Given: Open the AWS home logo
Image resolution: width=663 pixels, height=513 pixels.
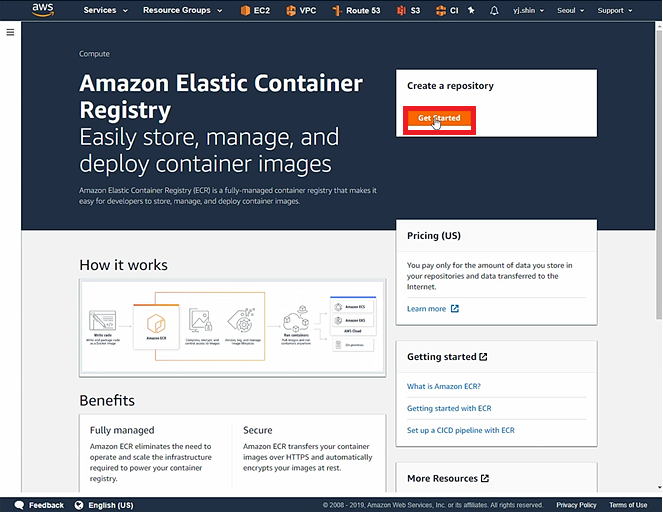Looking at the screenshot, I should tap(43, 10).
